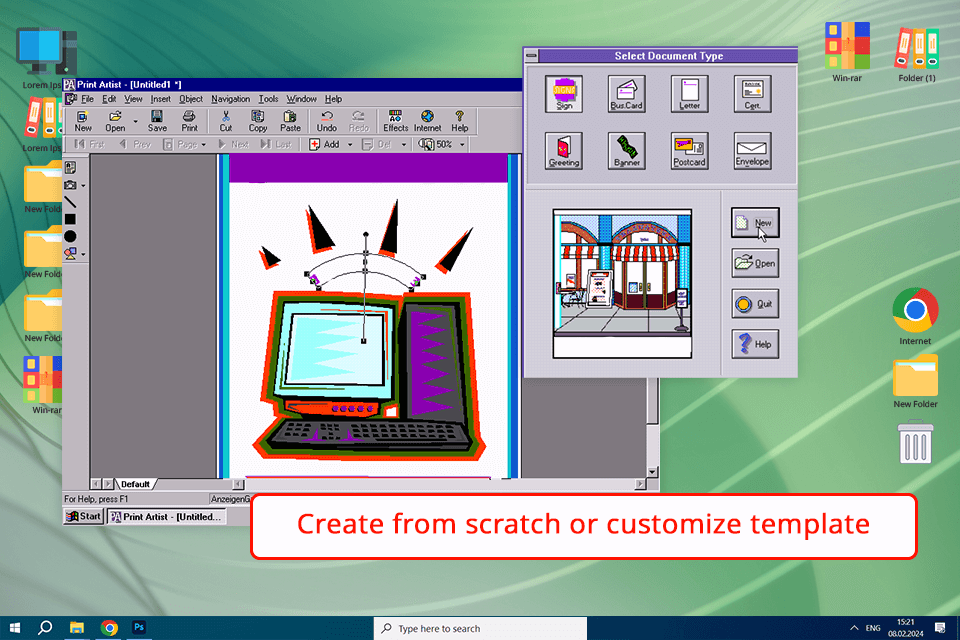Save the document using the Save icon
Screen dimensions: 960x640
coord(157,121)
